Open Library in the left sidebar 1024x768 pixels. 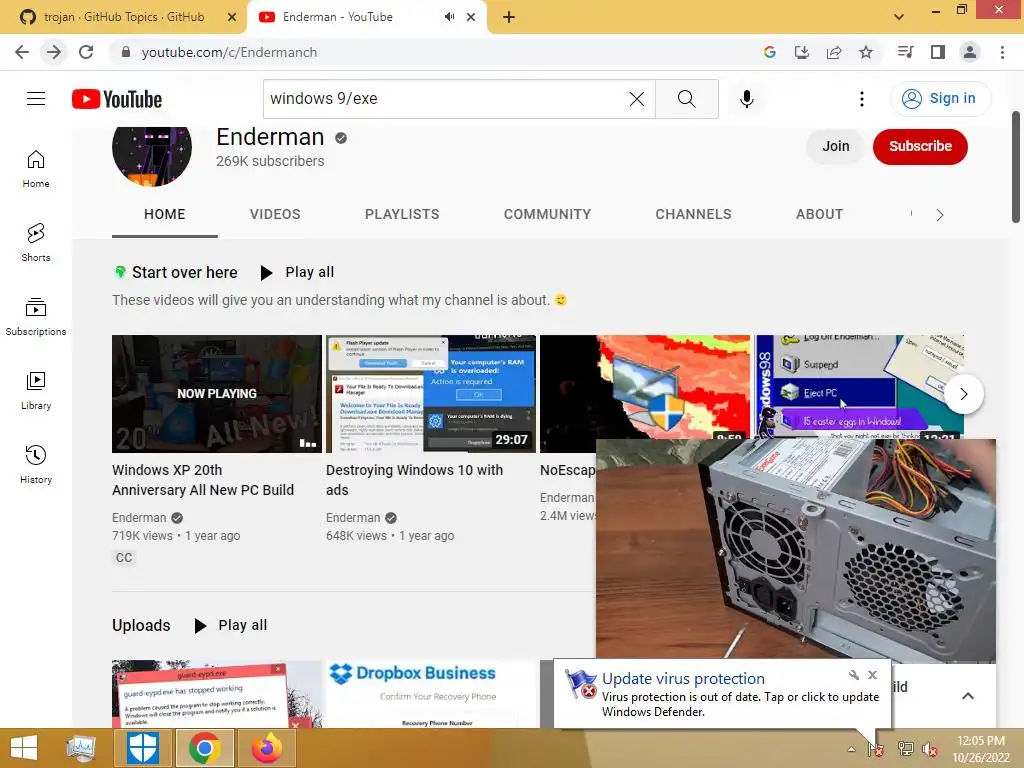pyautogui.click(x=36, y=391)
